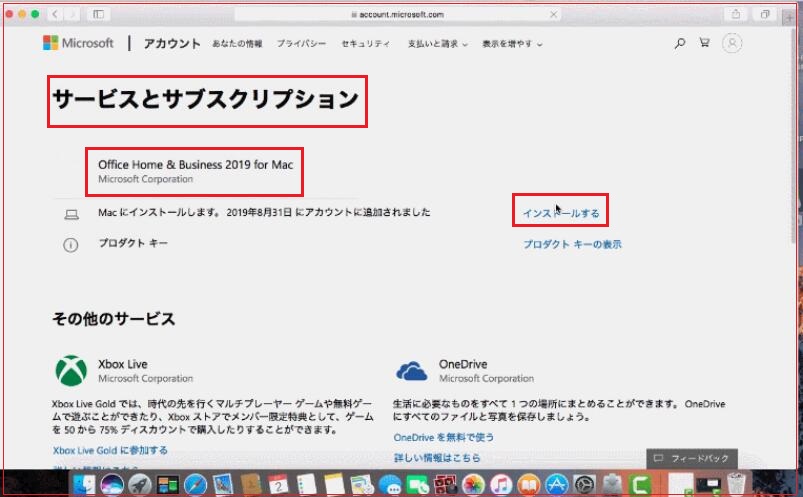Click the プロダクト キーの表示 link

point(572,244)
